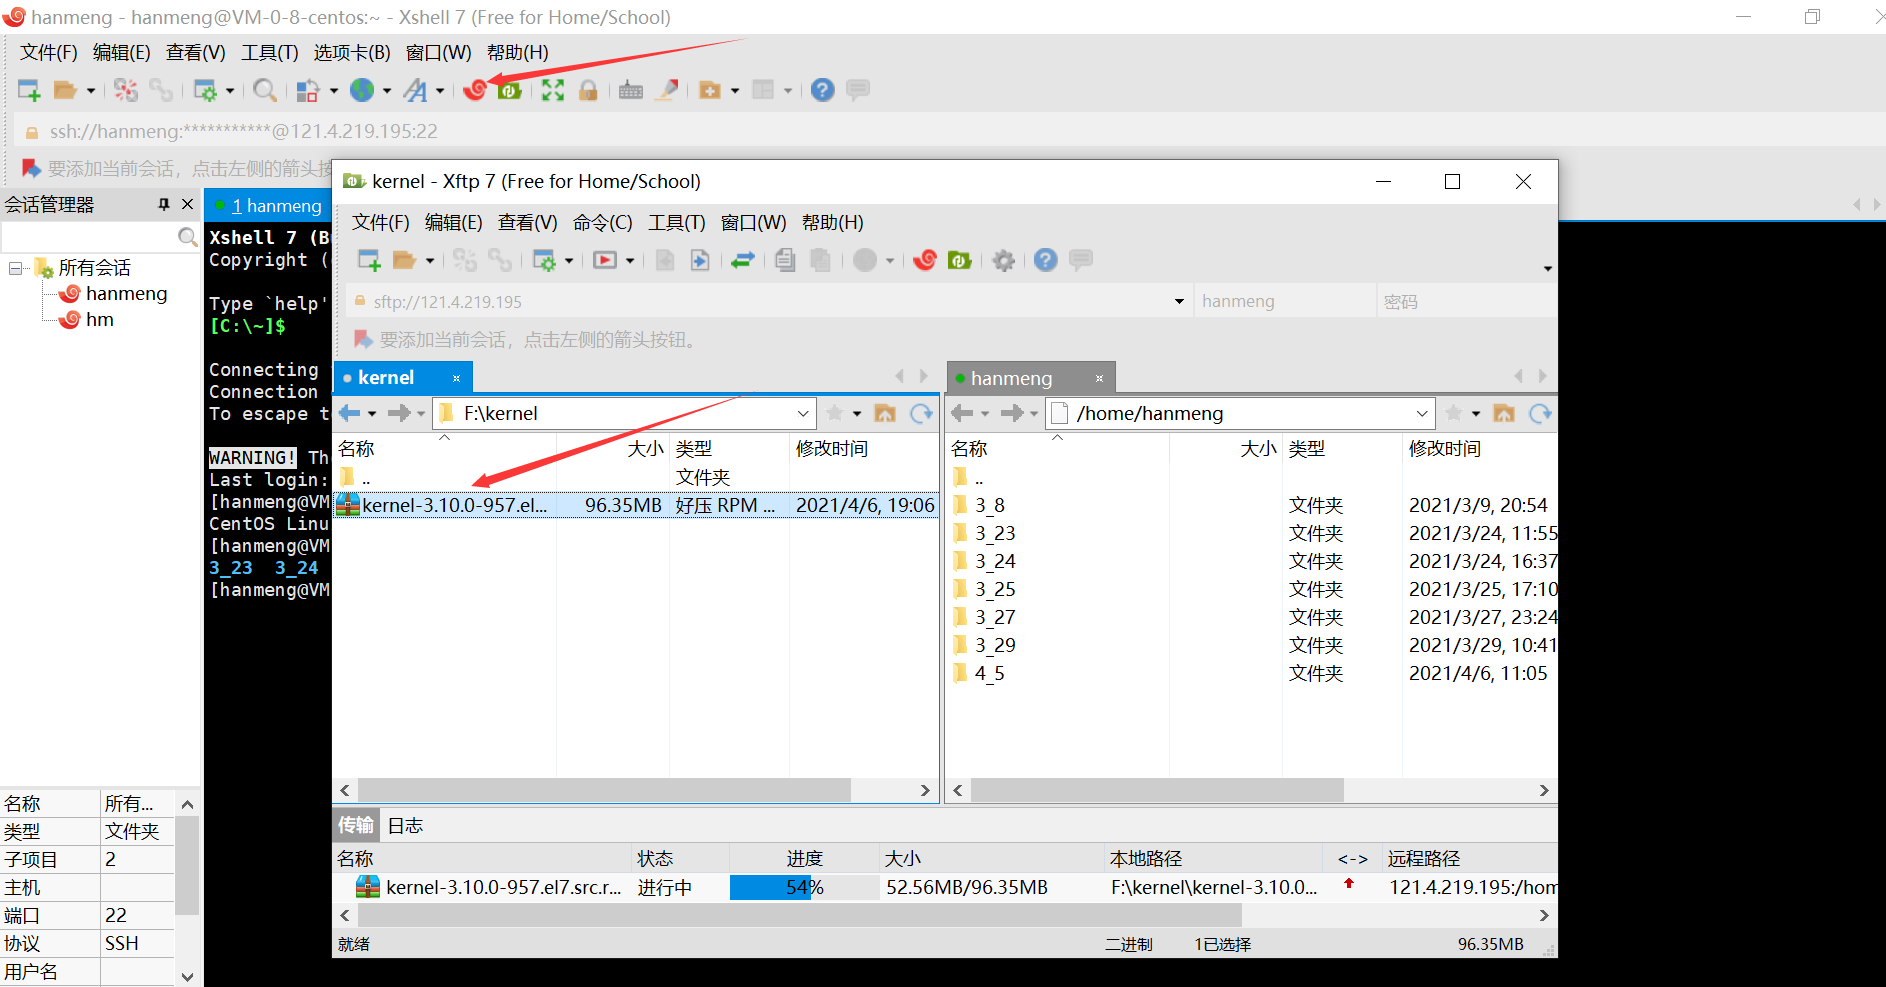Screen dimensions: 1886x987
Task: Refresh the remote /home/hanmeng pane
Action: [1540, 413]
